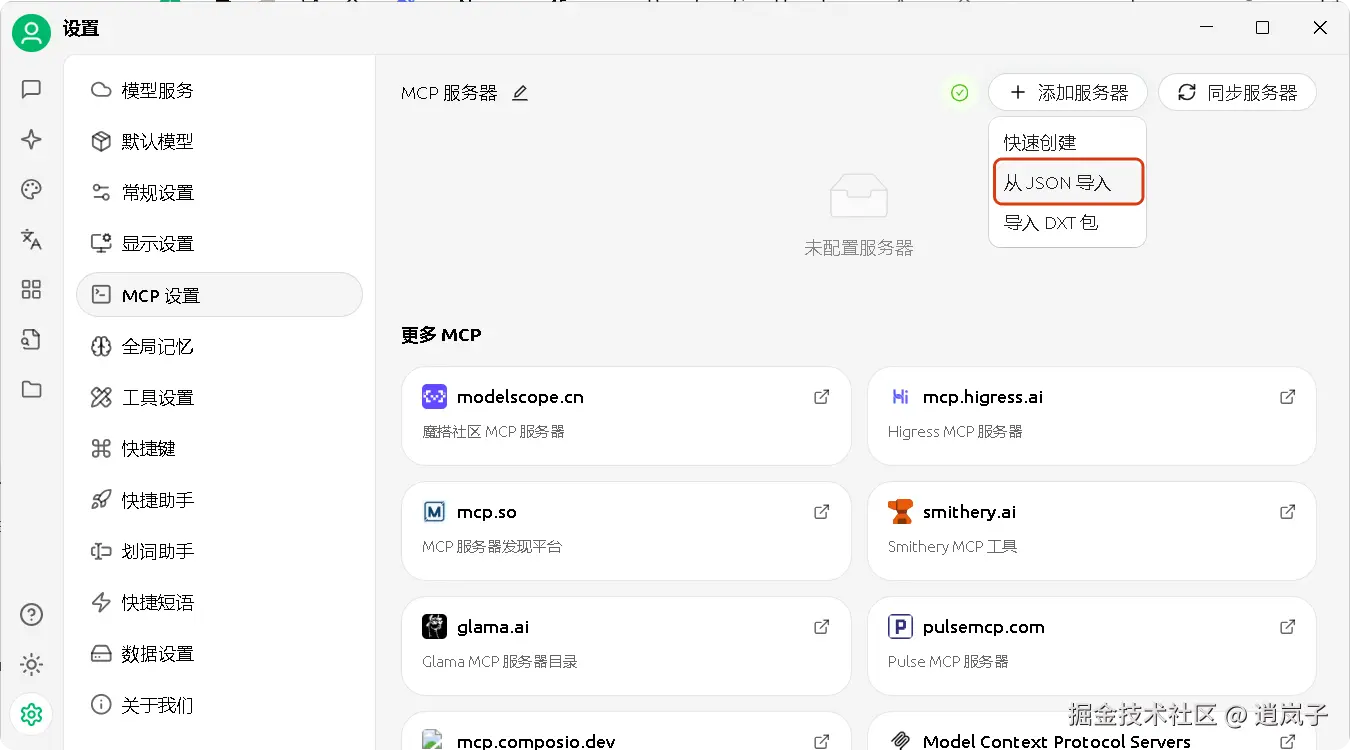1350x750 pixels.
Task: Open the mcp.higress.ai card
Action: (1092, 415)
